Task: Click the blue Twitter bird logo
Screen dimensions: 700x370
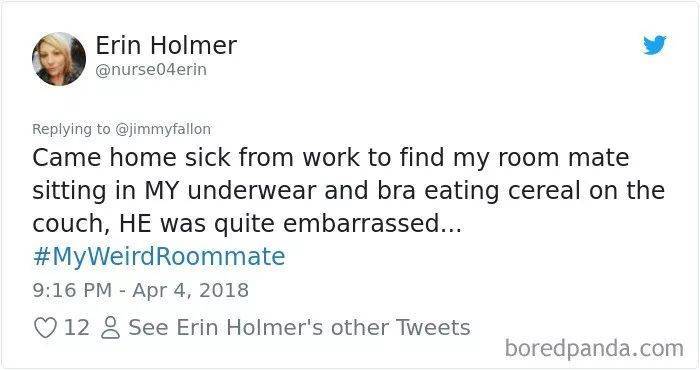Action: pyautogui.click(x=654, y=45)
